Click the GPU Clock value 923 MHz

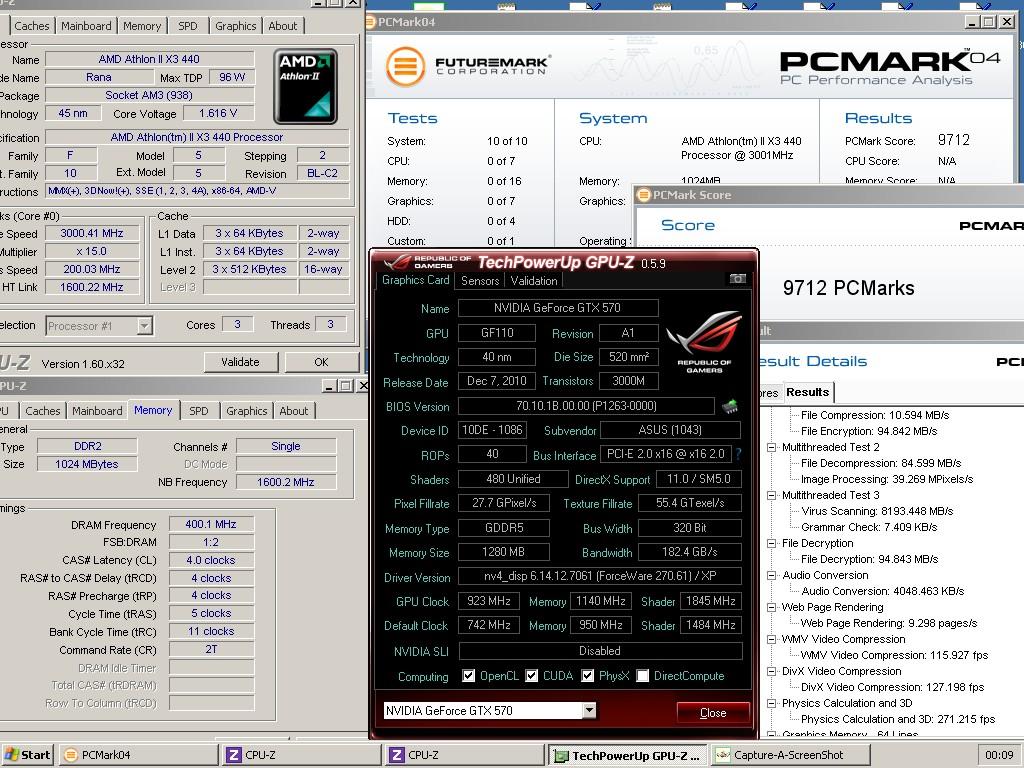(488, 601)
